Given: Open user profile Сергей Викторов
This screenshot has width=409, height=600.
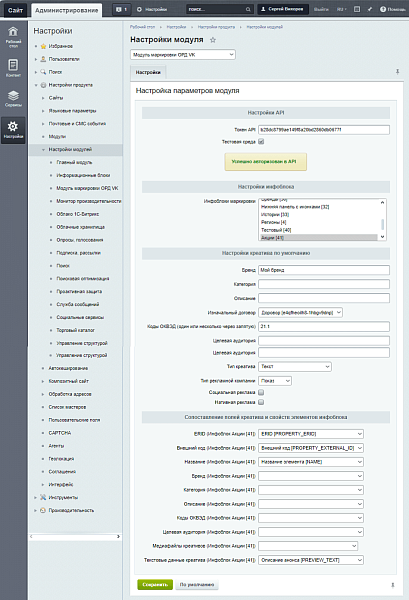Looking at the screenshot, I should [x=283, y=9].
